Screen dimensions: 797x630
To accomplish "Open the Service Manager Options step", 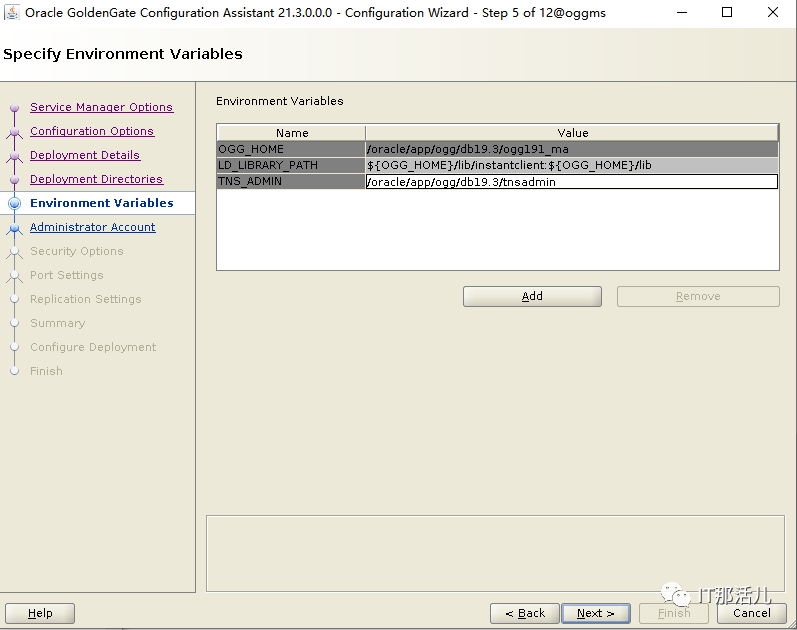I will pos(102,107).
